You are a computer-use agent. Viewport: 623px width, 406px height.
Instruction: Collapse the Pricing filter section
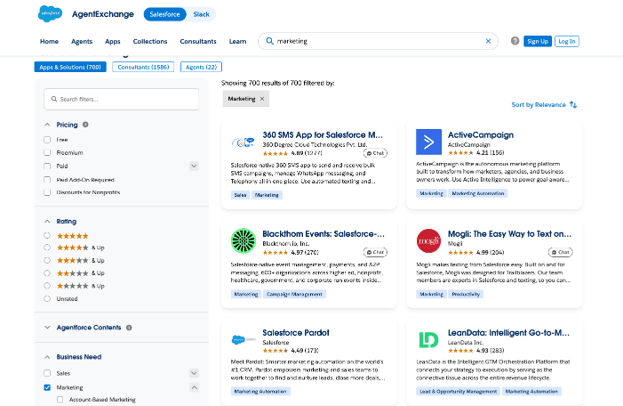point(47,125)
